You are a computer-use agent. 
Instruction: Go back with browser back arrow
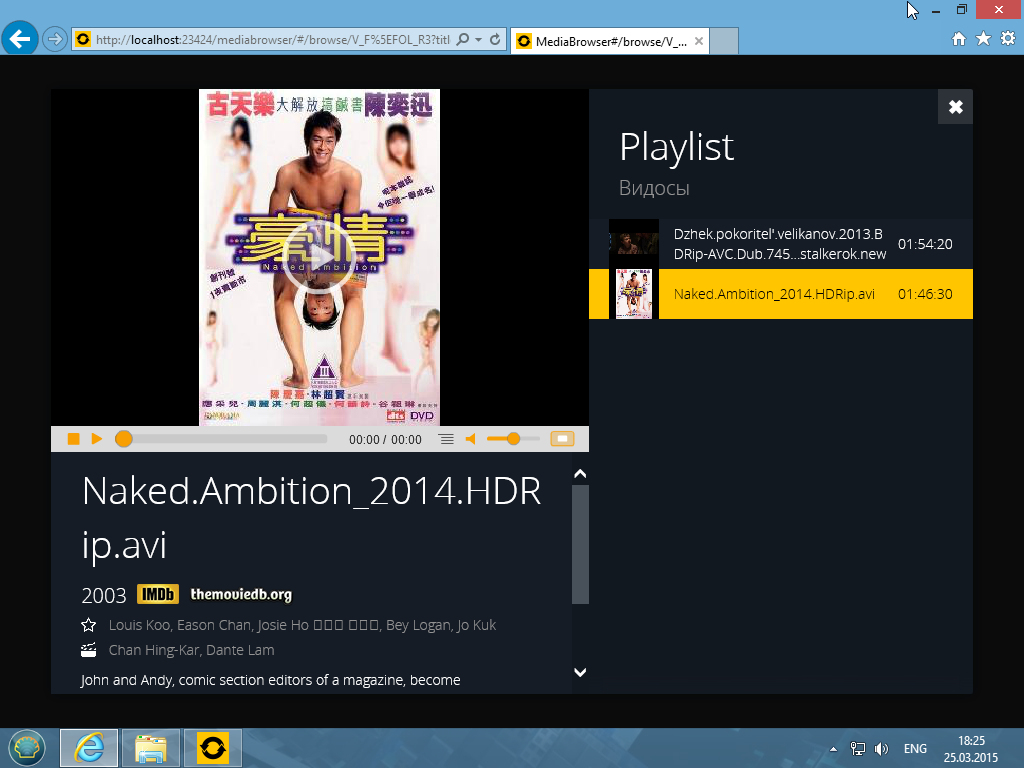click(x=20, y=39)
